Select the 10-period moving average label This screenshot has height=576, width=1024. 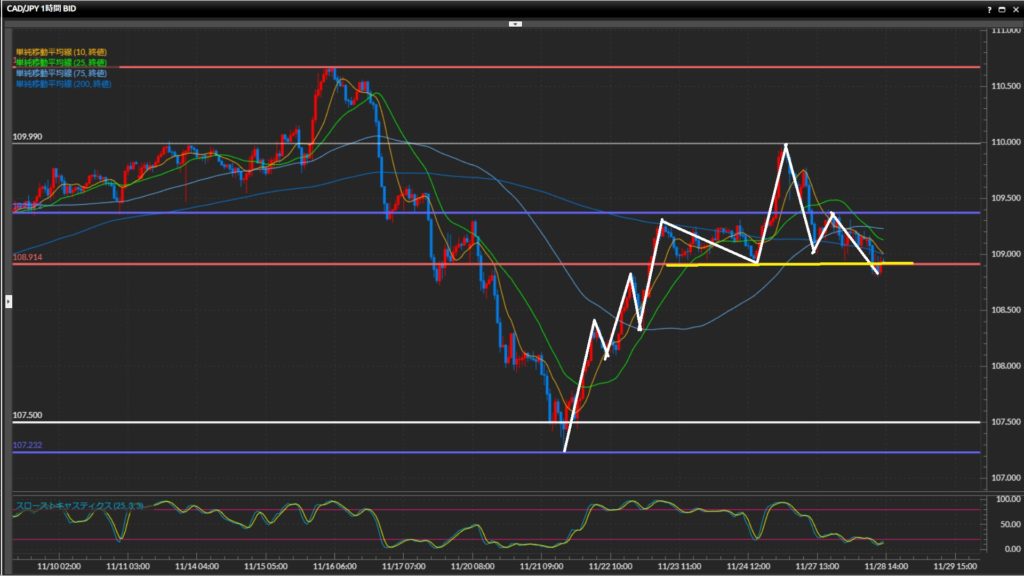tap(61, 52)
